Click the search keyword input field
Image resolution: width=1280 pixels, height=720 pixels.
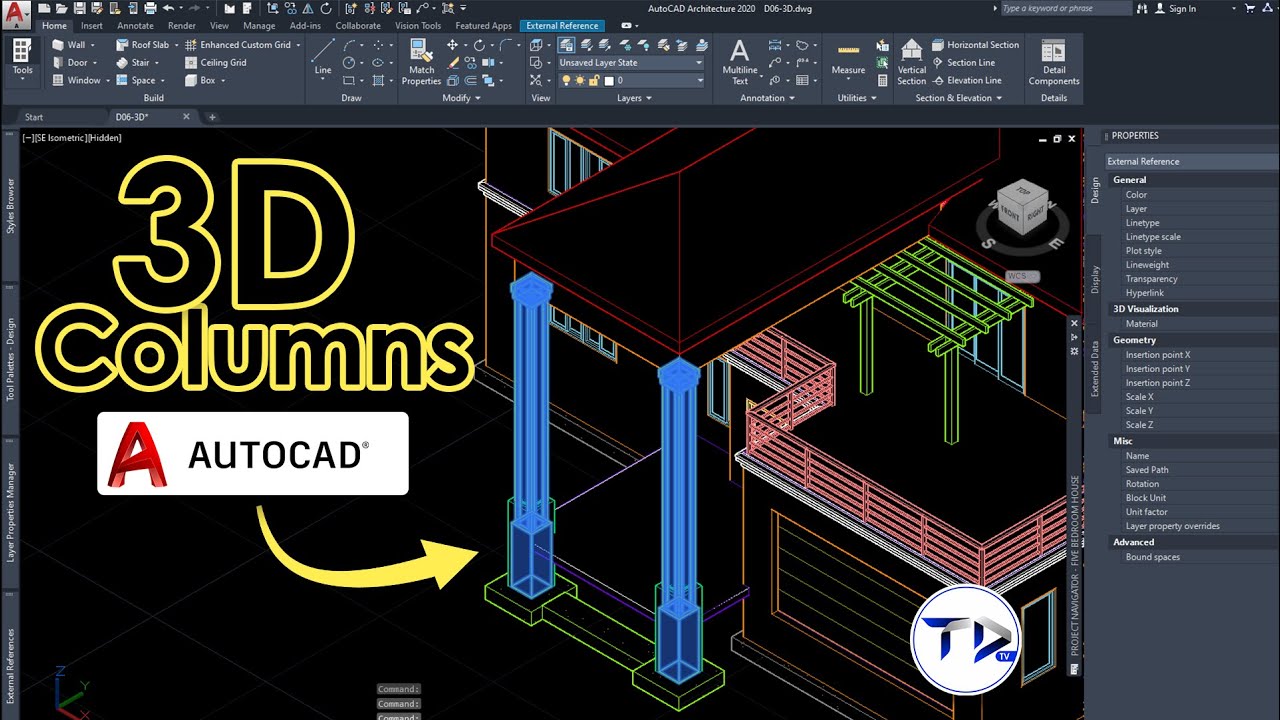1067,8
